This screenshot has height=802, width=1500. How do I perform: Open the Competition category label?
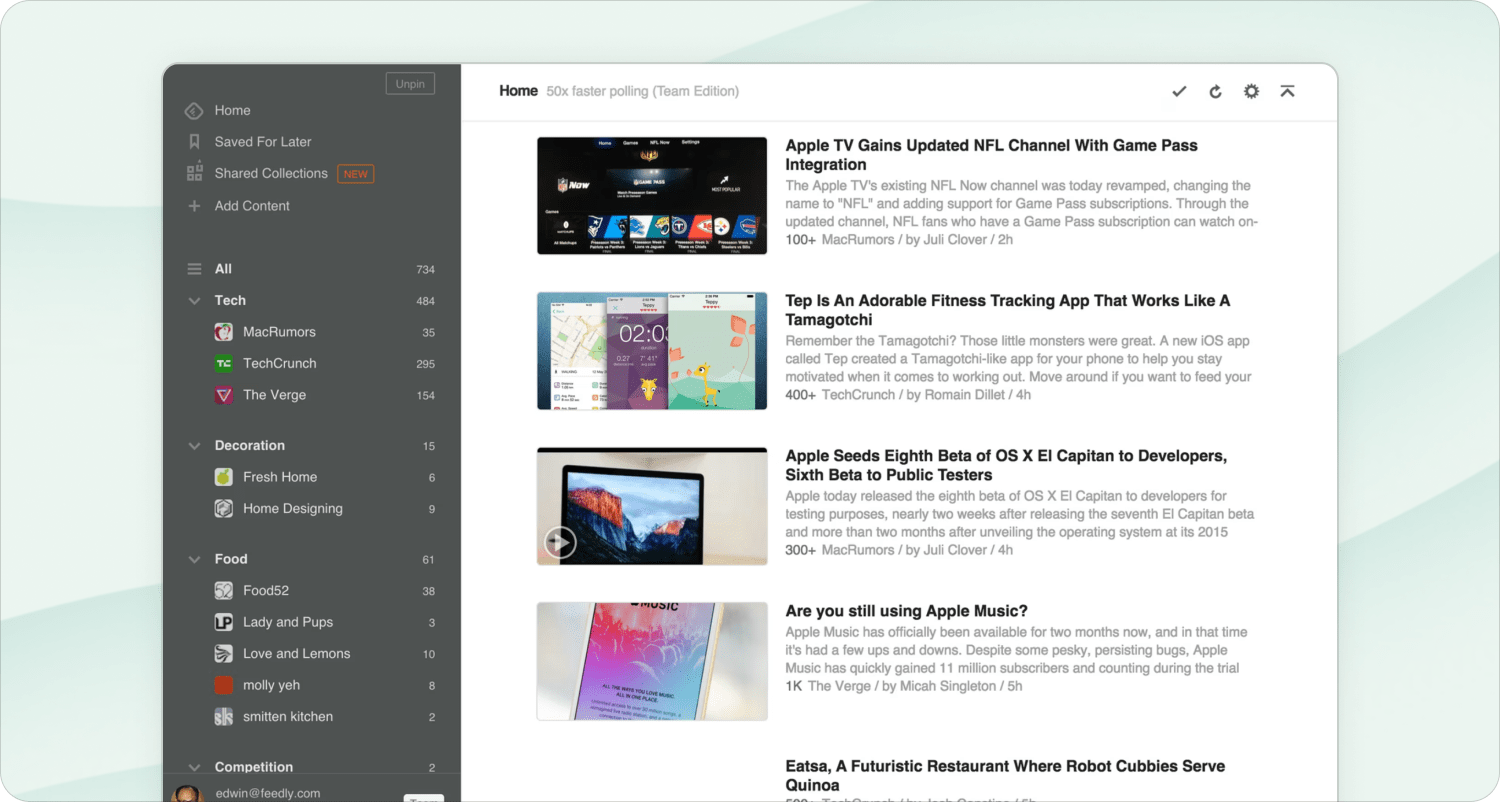coord(254,767)
